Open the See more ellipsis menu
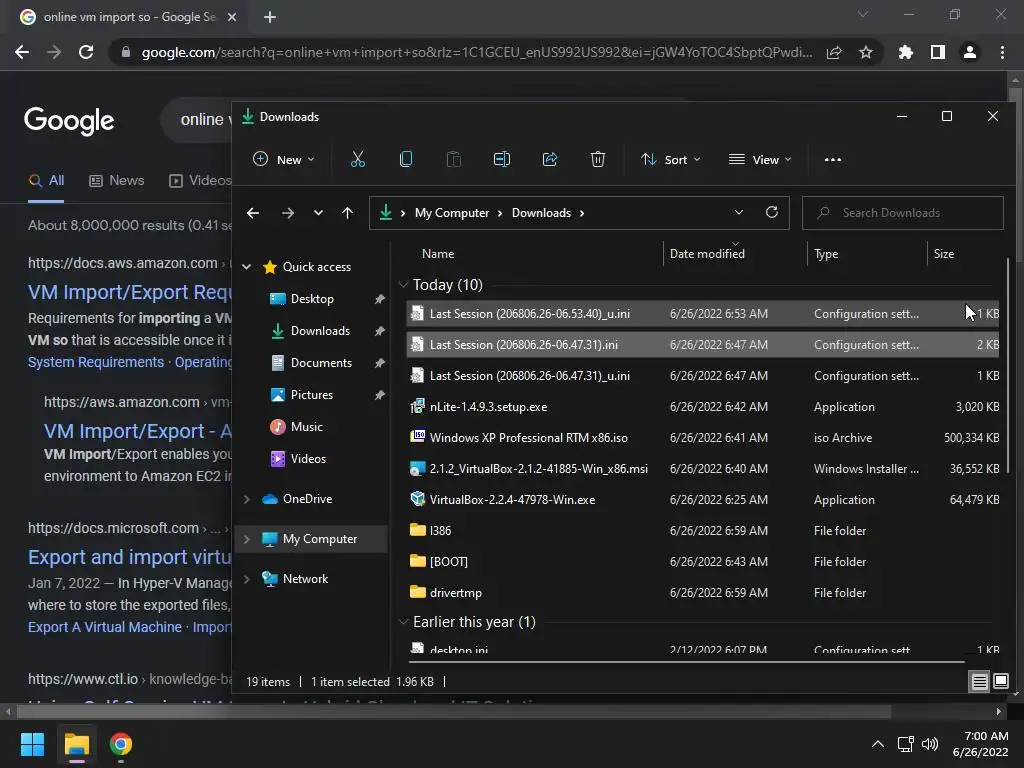The height and width of the screenshot is (768, 1024). tap(833, 159)
